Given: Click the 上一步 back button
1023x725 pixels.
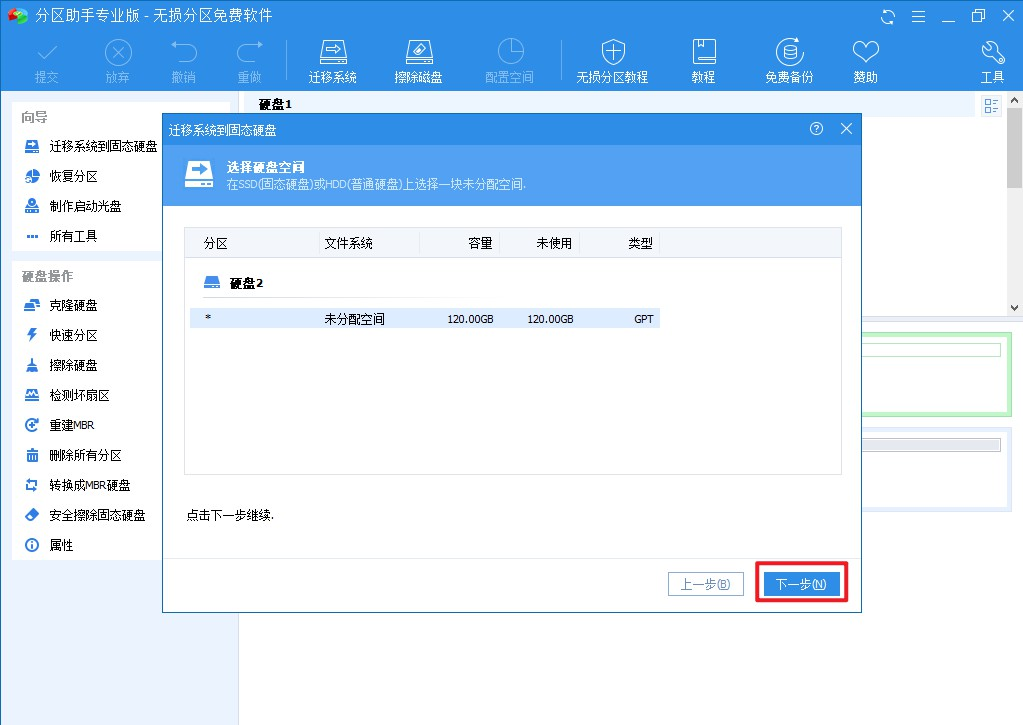Looking at the screenshot, I should 706,586.
